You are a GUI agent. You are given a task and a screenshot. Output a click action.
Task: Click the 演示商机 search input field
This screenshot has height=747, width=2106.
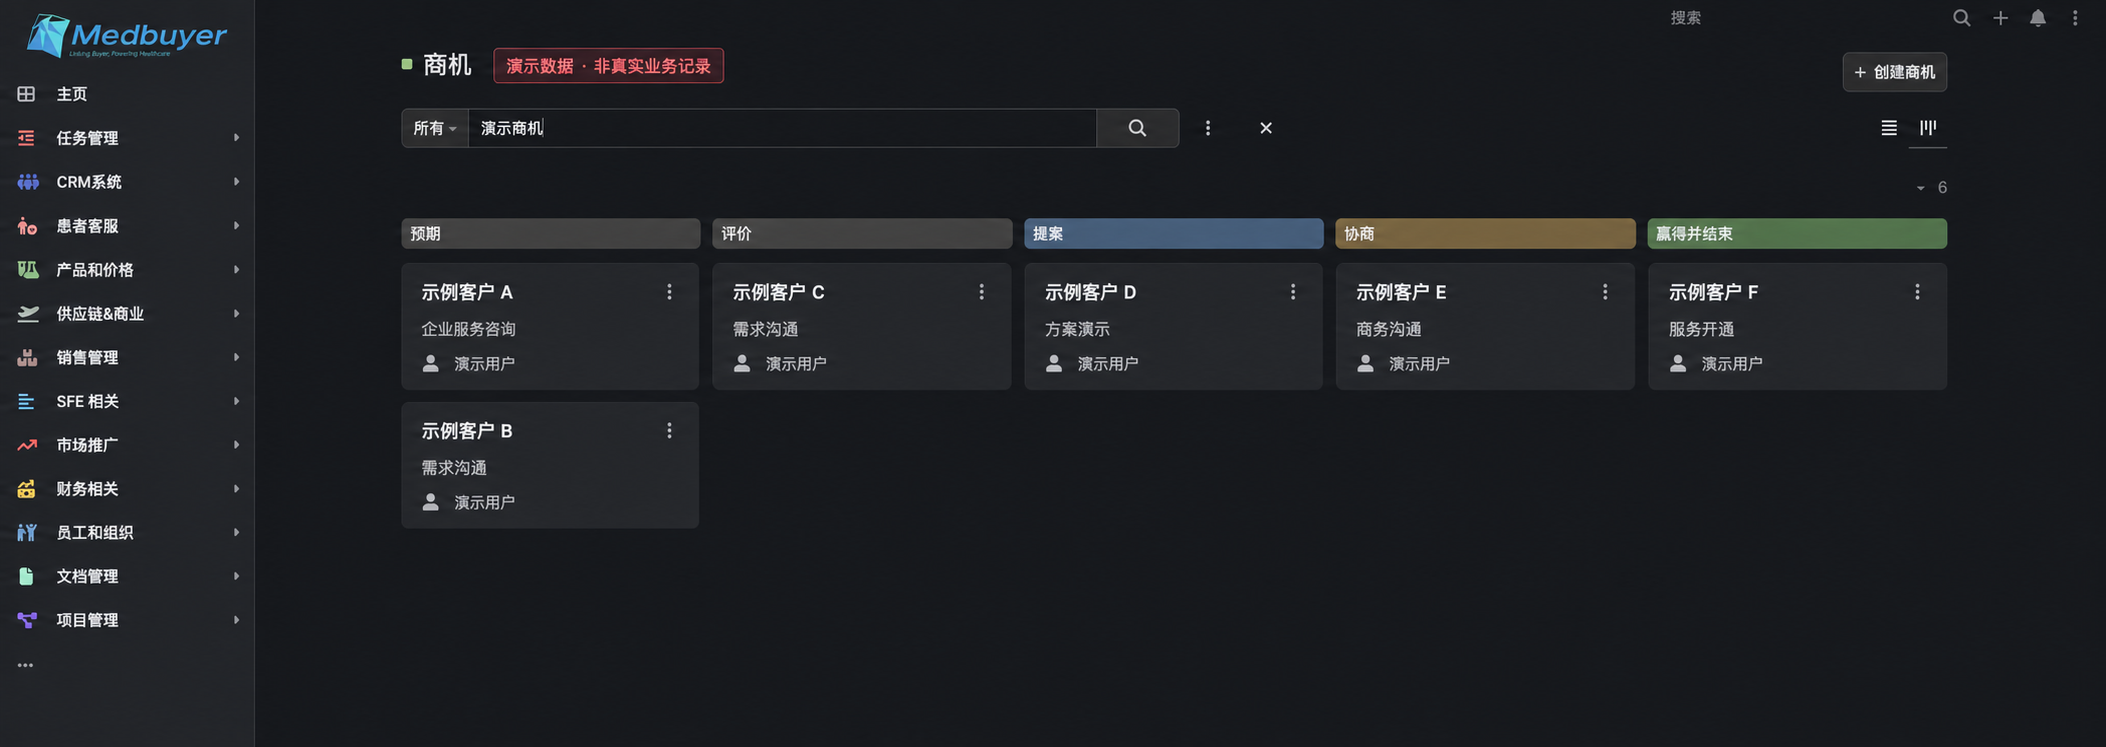click(x=782, y=128)
